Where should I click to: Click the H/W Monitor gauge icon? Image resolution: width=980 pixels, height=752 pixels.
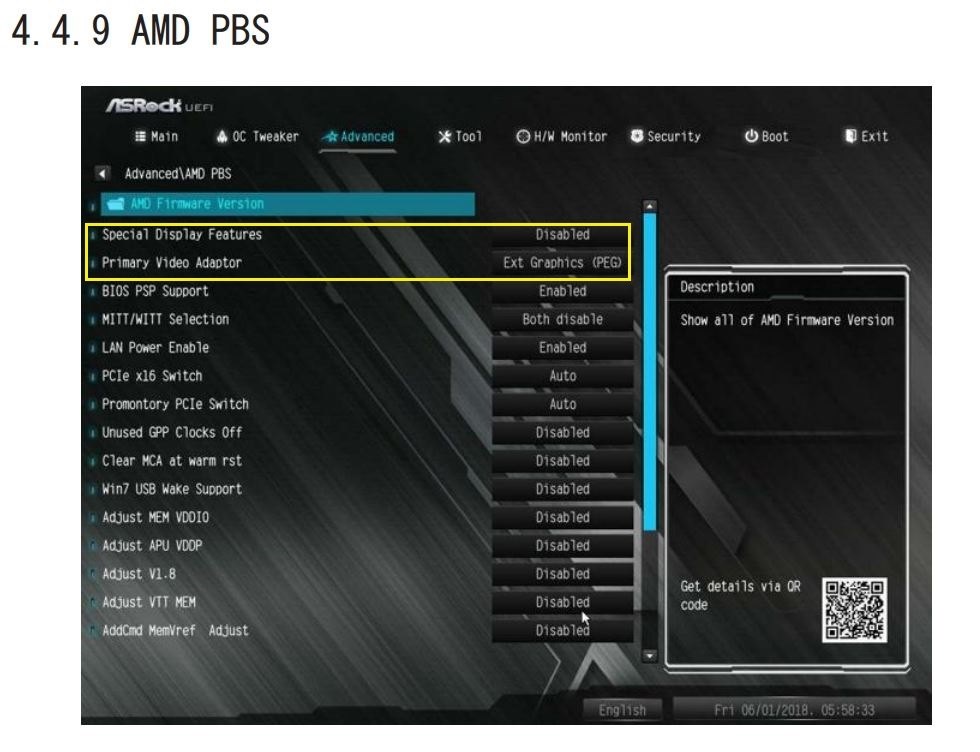pyautogui.click(x=522, y=136)
